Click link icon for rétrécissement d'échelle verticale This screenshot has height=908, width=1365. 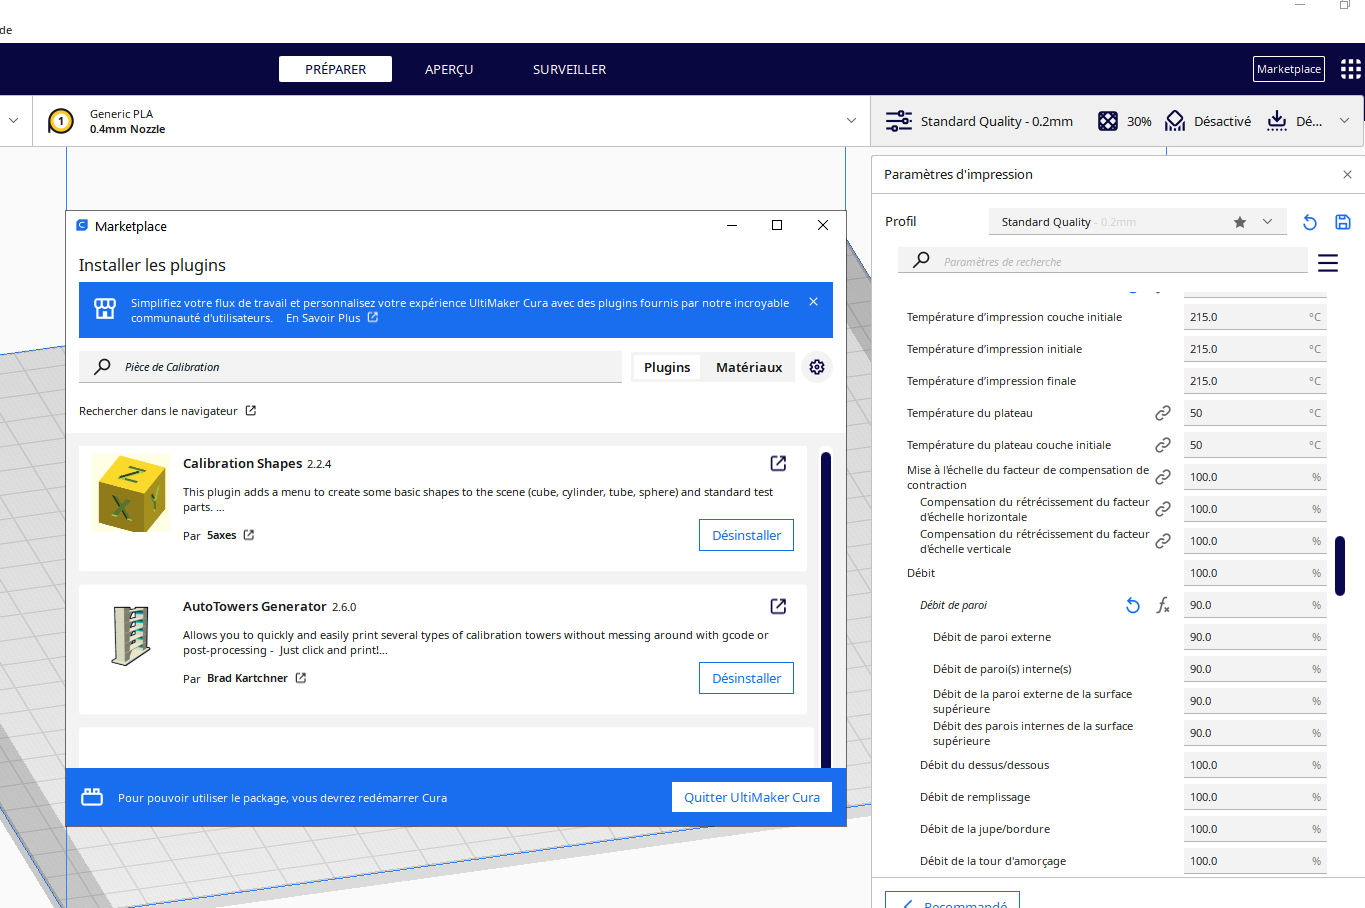click(x=1163, y=541)
